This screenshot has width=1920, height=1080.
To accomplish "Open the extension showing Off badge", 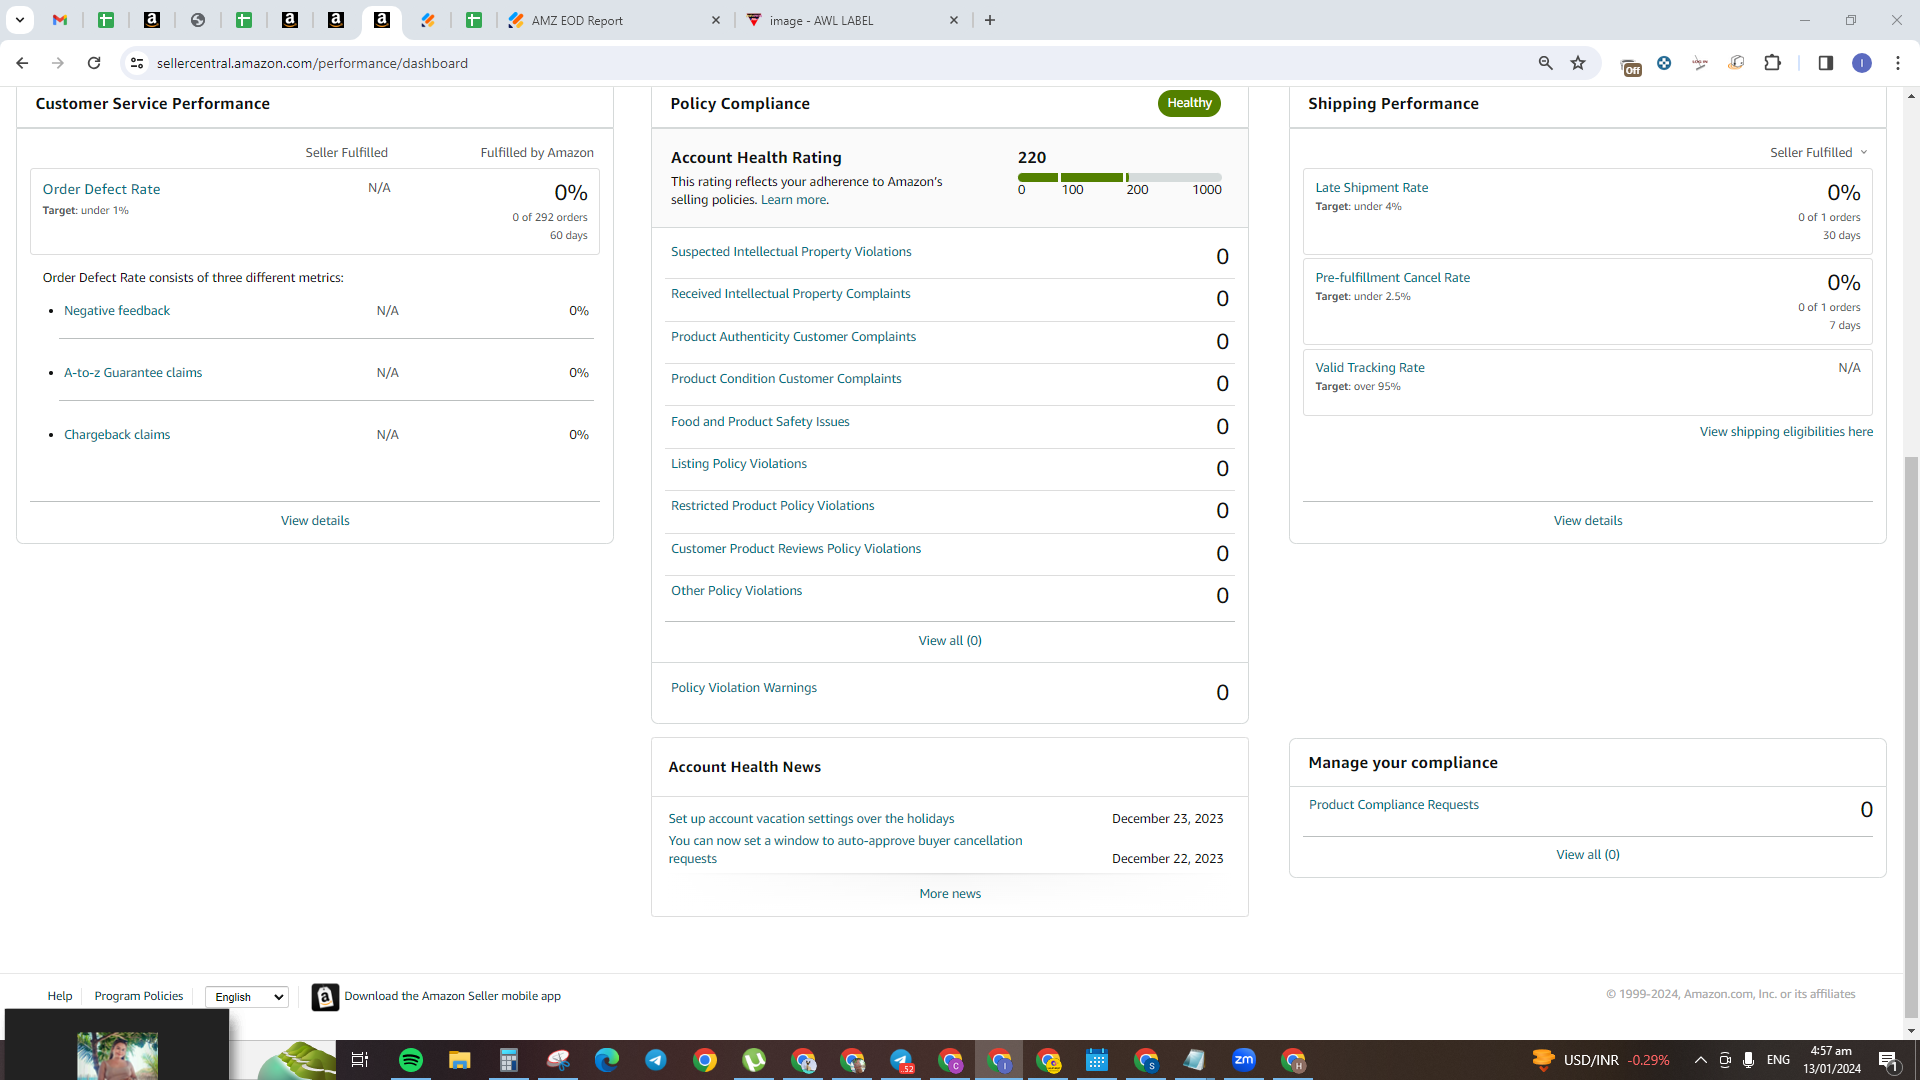I will (1630, 66).
